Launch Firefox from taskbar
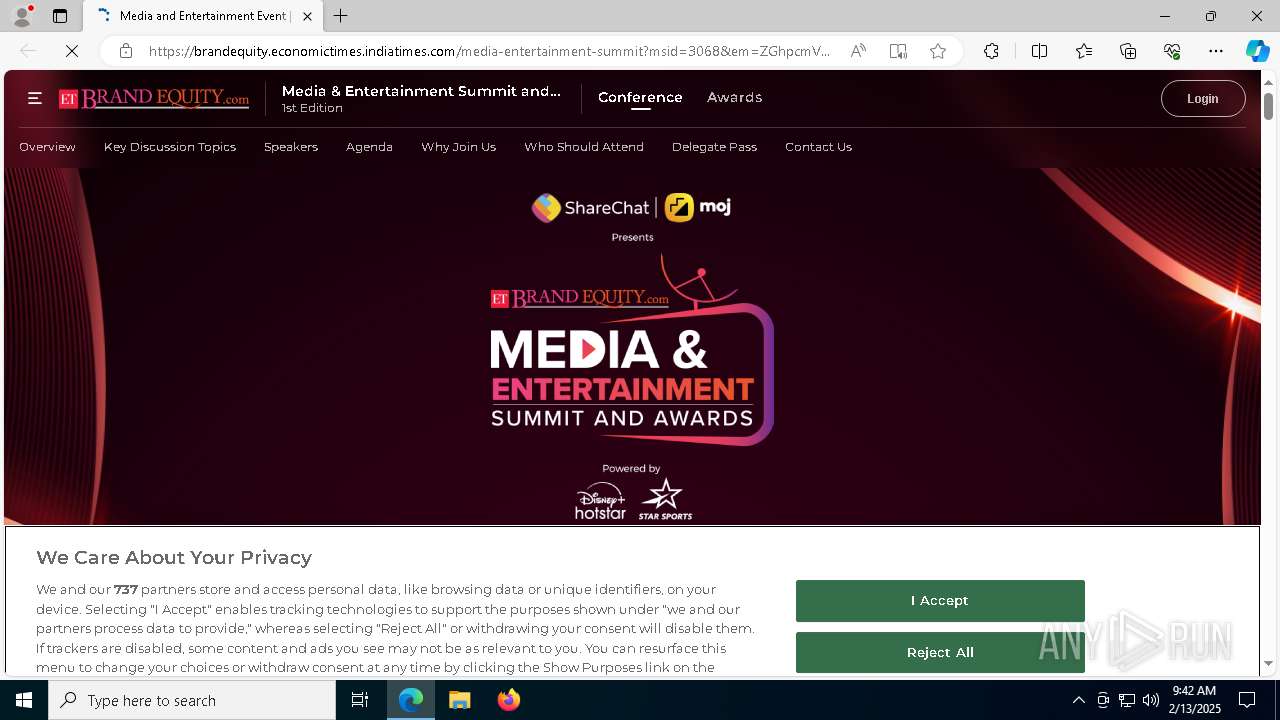 pos(509,700)
